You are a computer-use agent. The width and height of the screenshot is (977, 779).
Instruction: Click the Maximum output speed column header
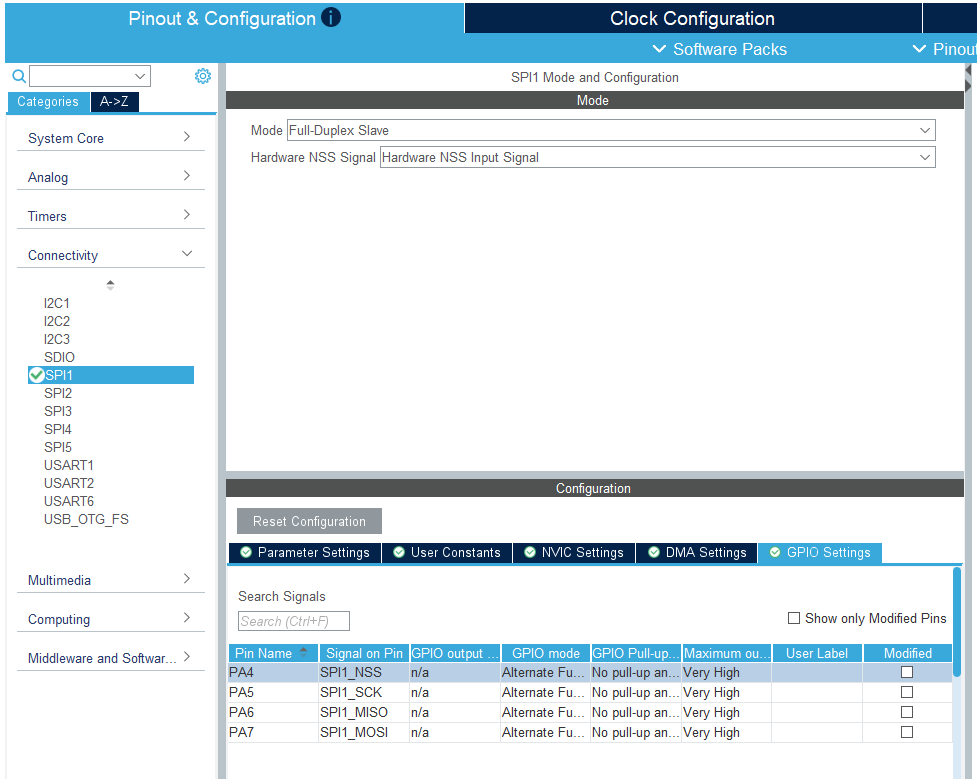(x=727, y=653)
